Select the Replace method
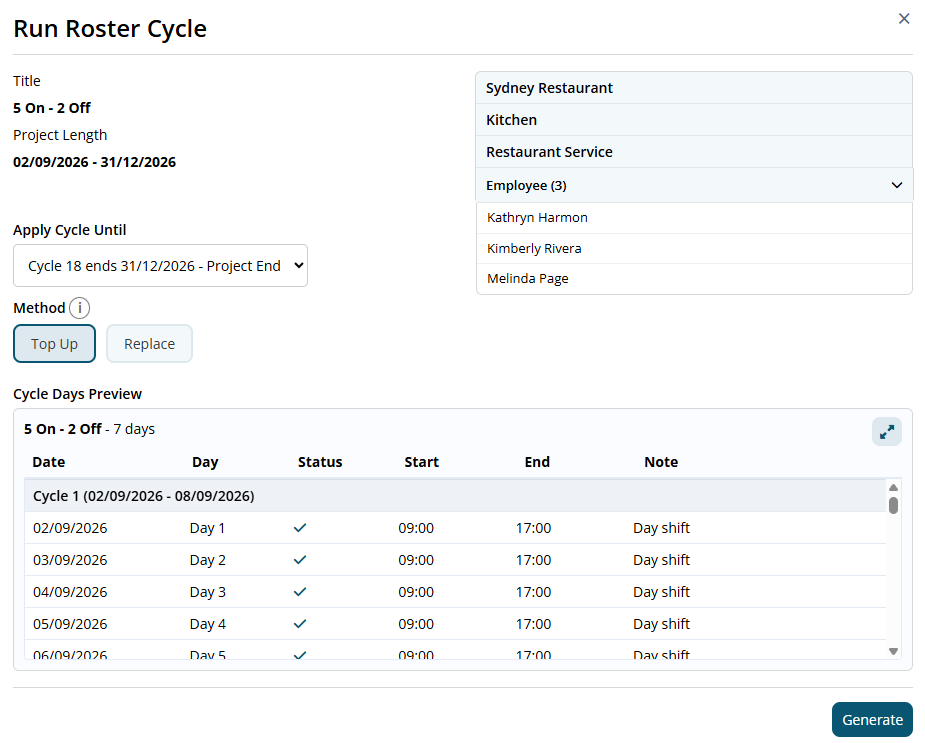This screenshot has width=925, height=743. click(x=149, y=343)
